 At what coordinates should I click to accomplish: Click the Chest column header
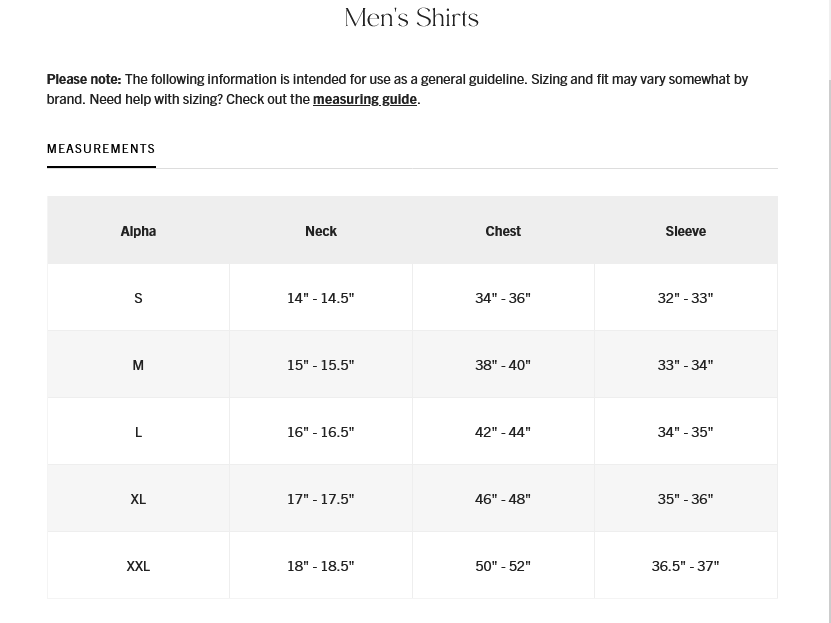point(503,231)
